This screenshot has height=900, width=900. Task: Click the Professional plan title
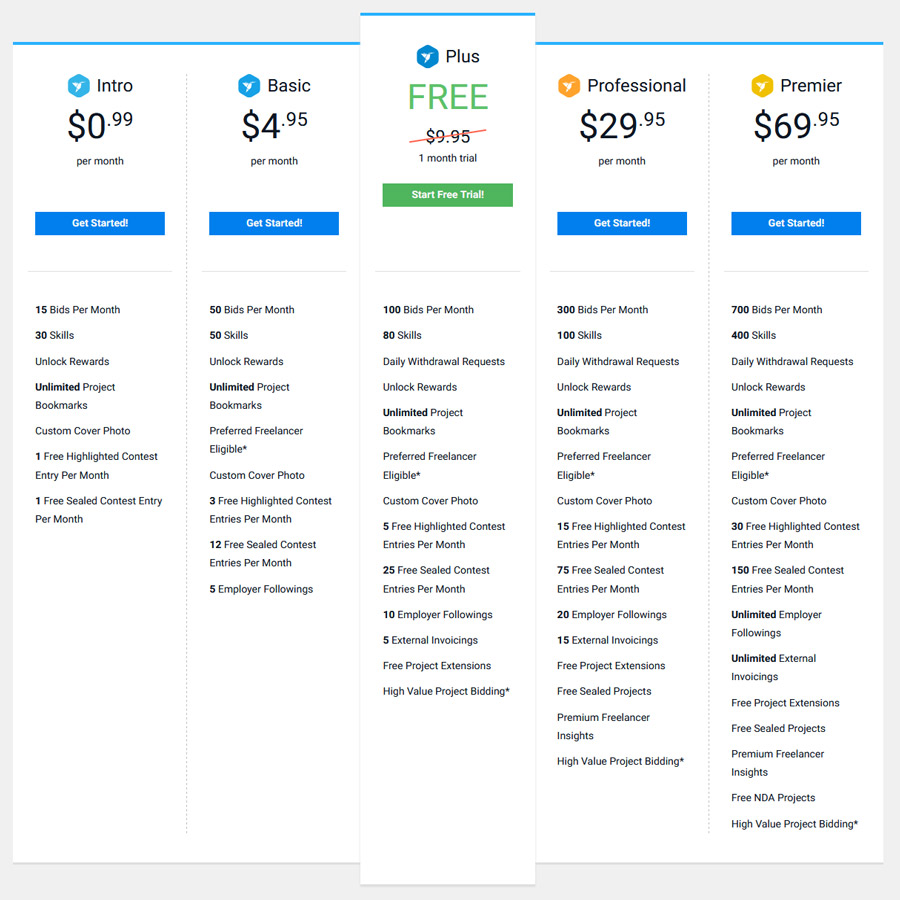coord(636,86)
